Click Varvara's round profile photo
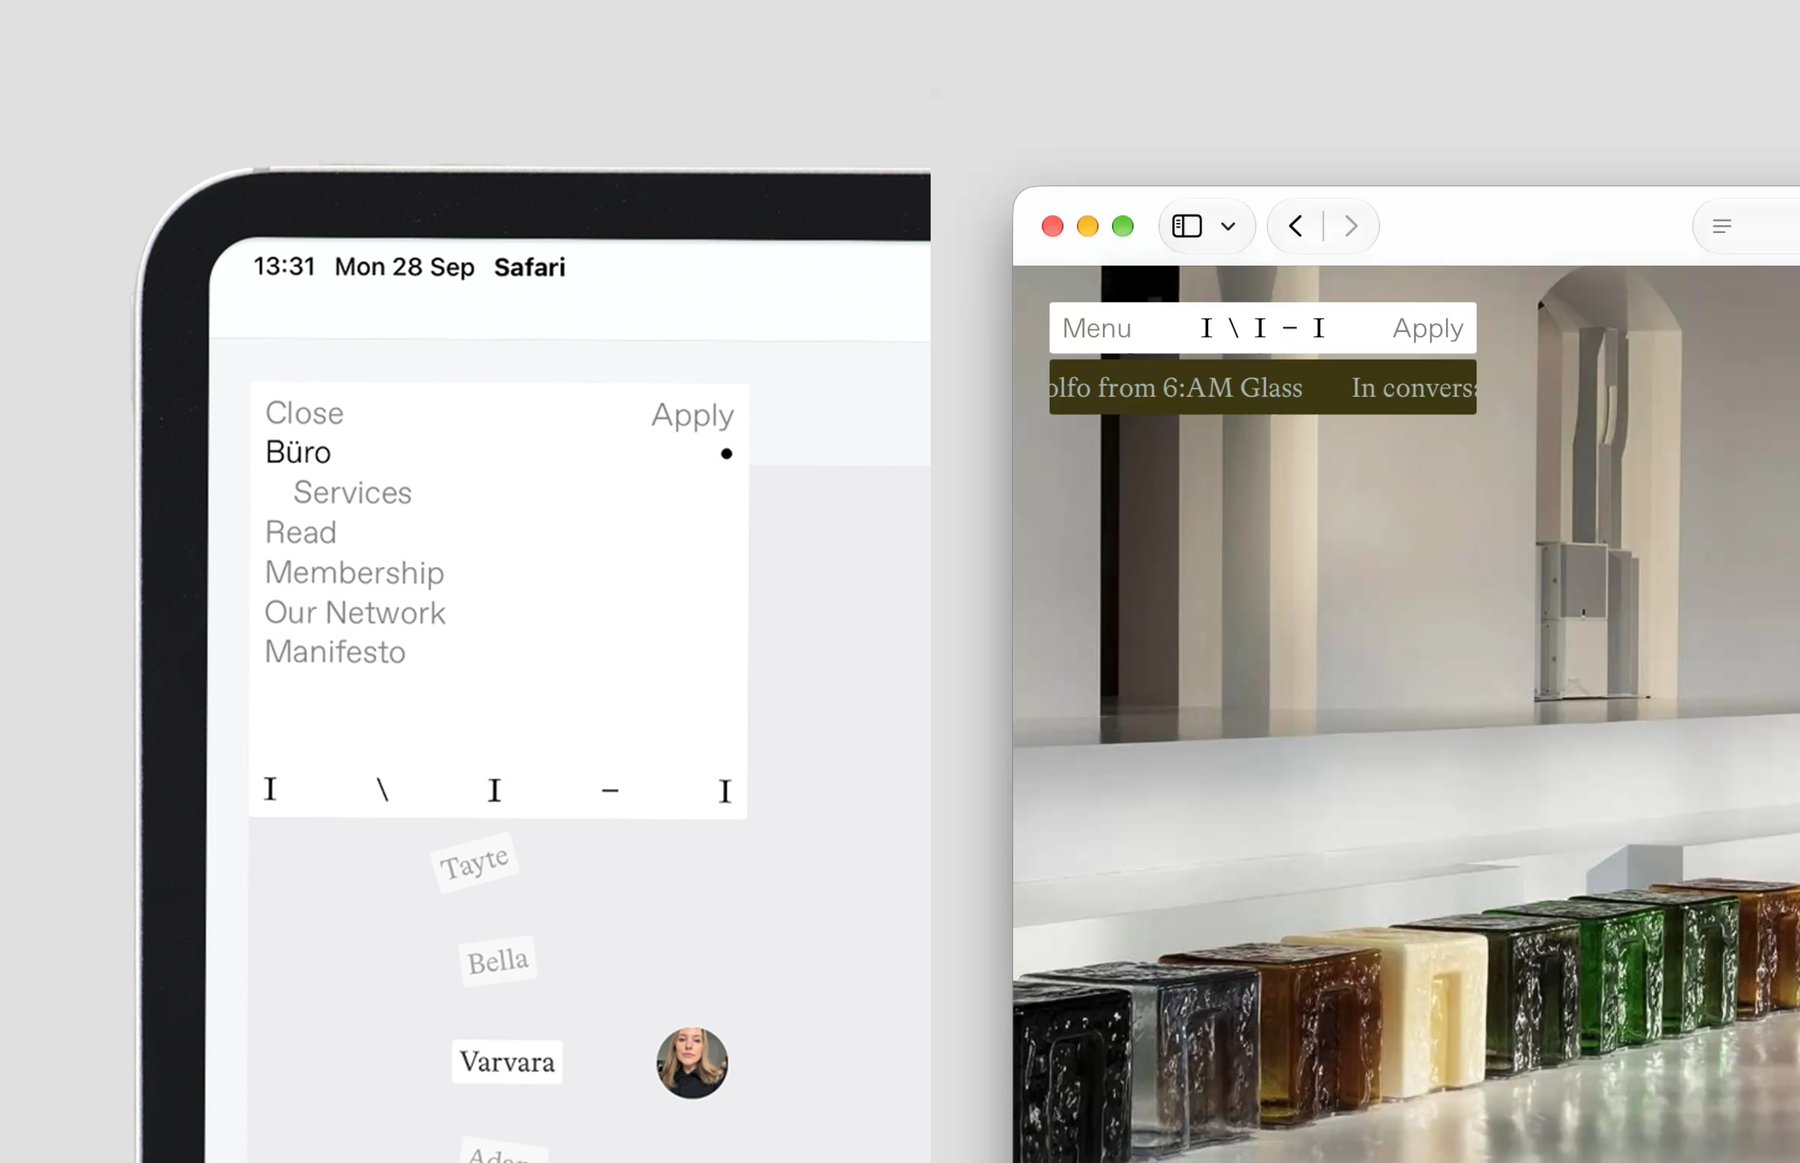Viewport: 1800px width, 1163px height. 692,1063
